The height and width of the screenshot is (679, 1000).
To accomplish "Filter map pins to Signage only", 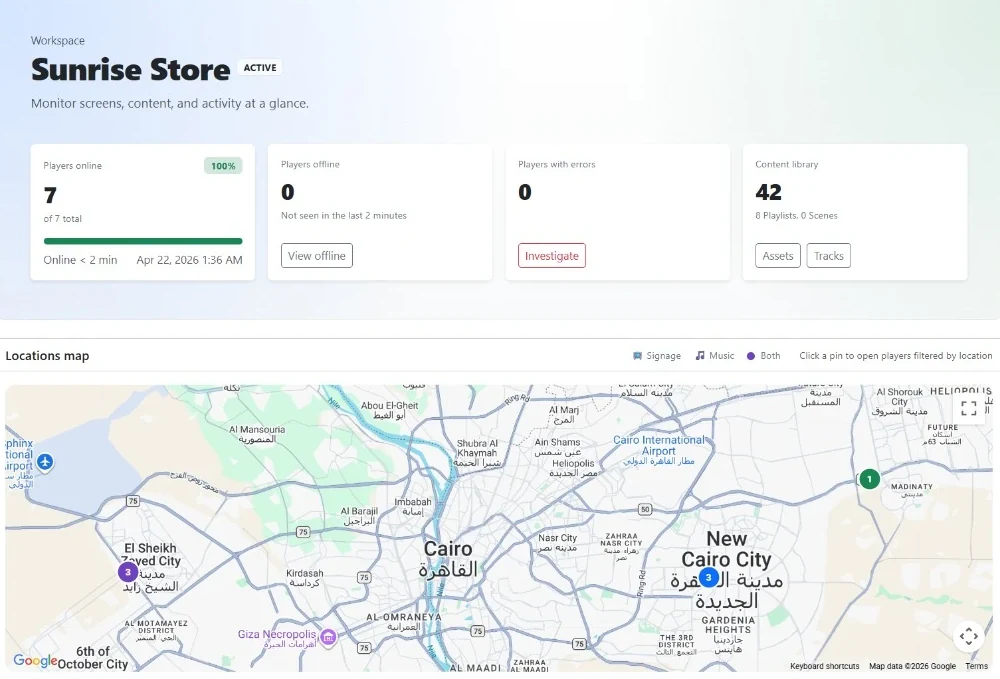I will point(657,355).
